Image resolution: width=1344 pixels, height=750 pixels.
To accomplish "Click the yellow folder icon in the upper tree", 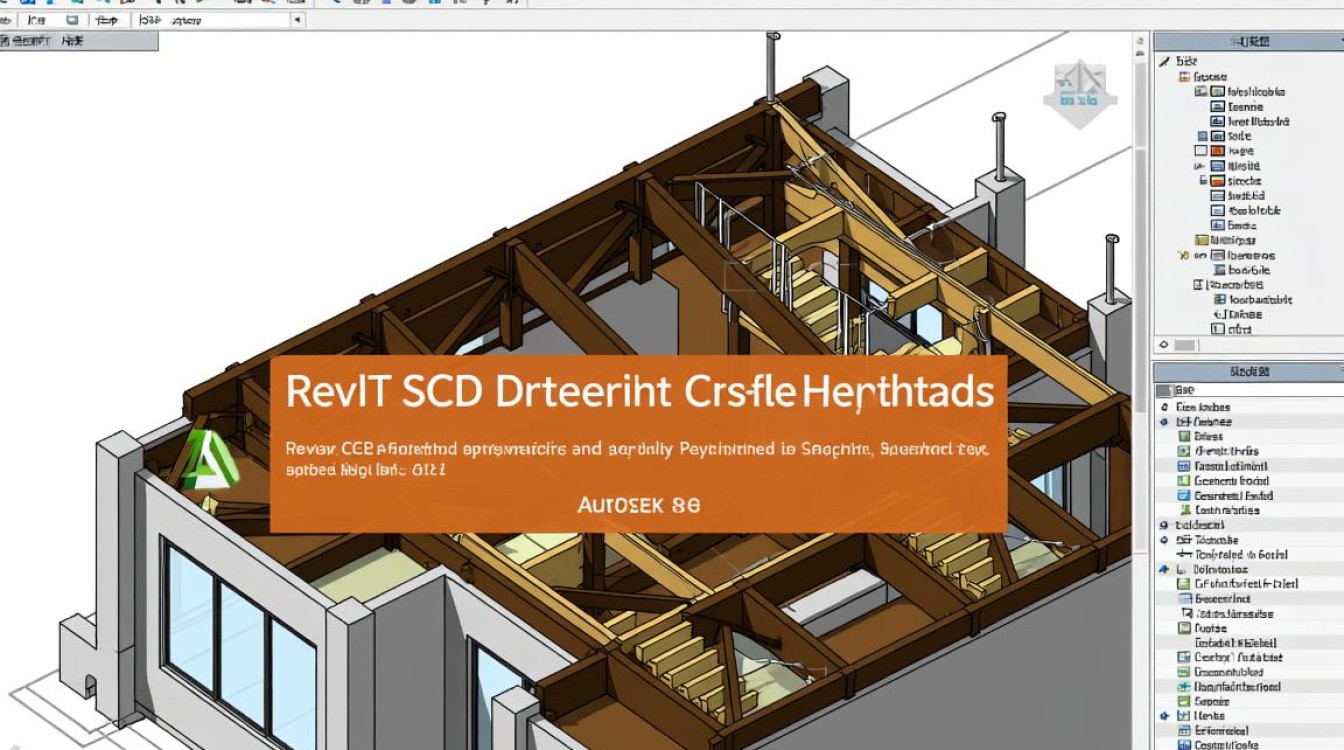I will (x=1202, y=240).
